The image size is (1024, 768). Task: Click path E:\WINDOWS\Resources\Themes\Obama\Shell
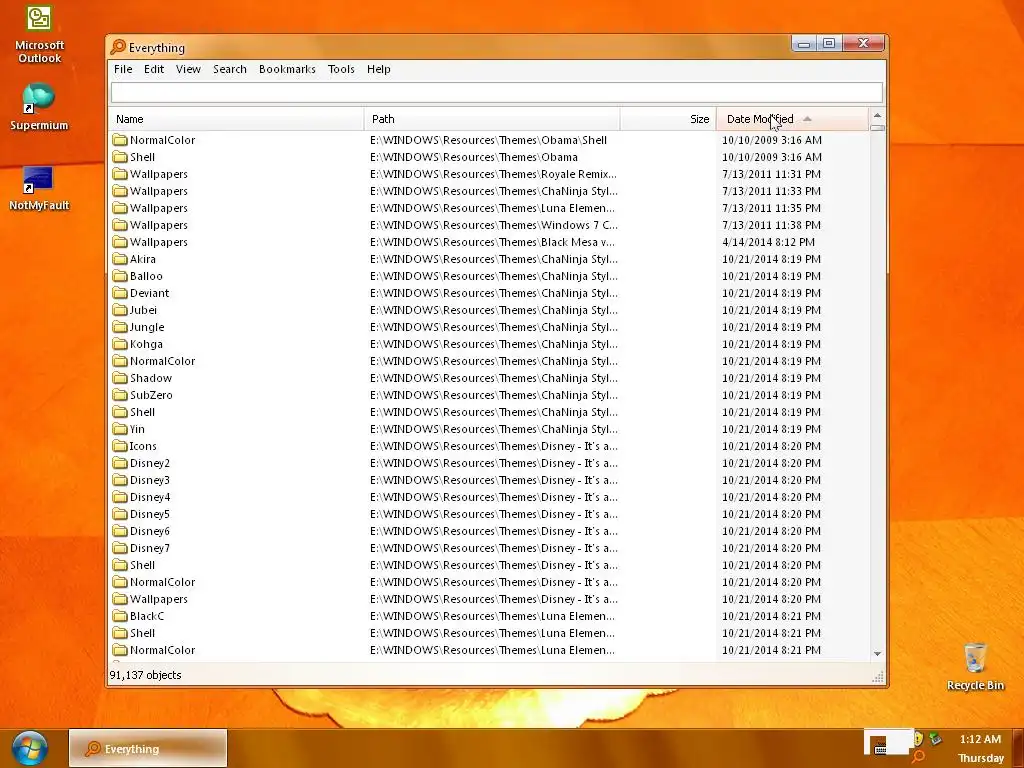point(488,140)
